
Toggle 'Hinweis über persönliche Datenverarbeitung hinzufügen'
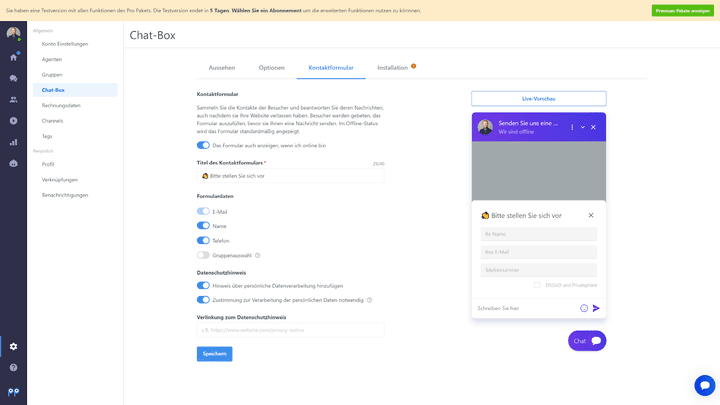tap(203, 286)
